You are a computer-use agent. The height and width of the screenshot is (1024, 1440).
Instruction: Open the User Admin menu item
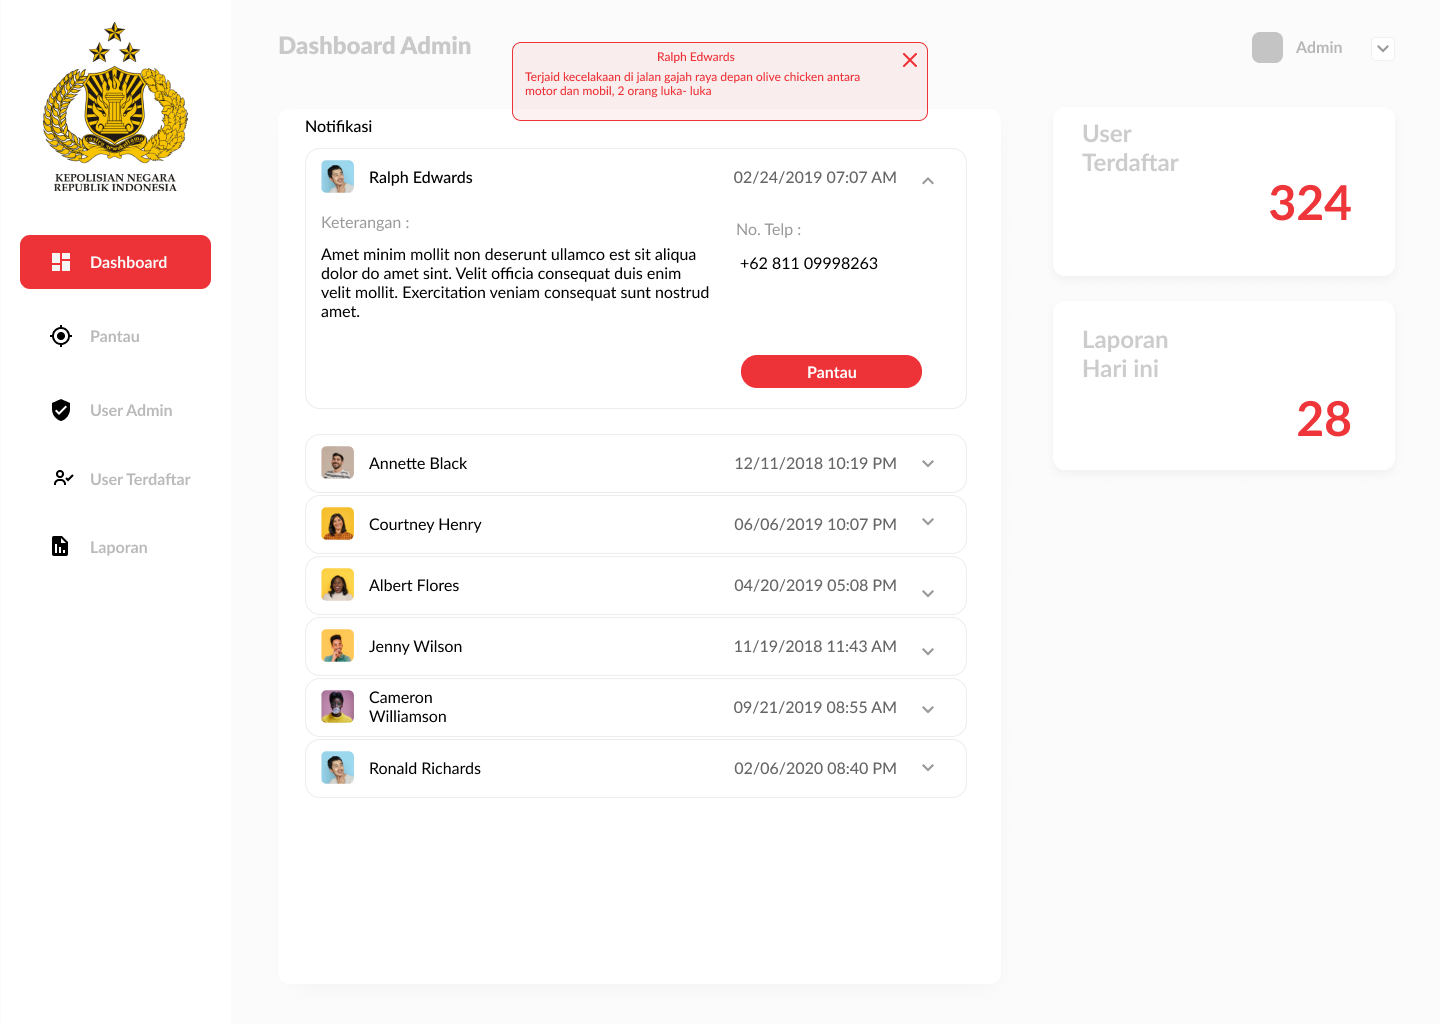point(131,410)
